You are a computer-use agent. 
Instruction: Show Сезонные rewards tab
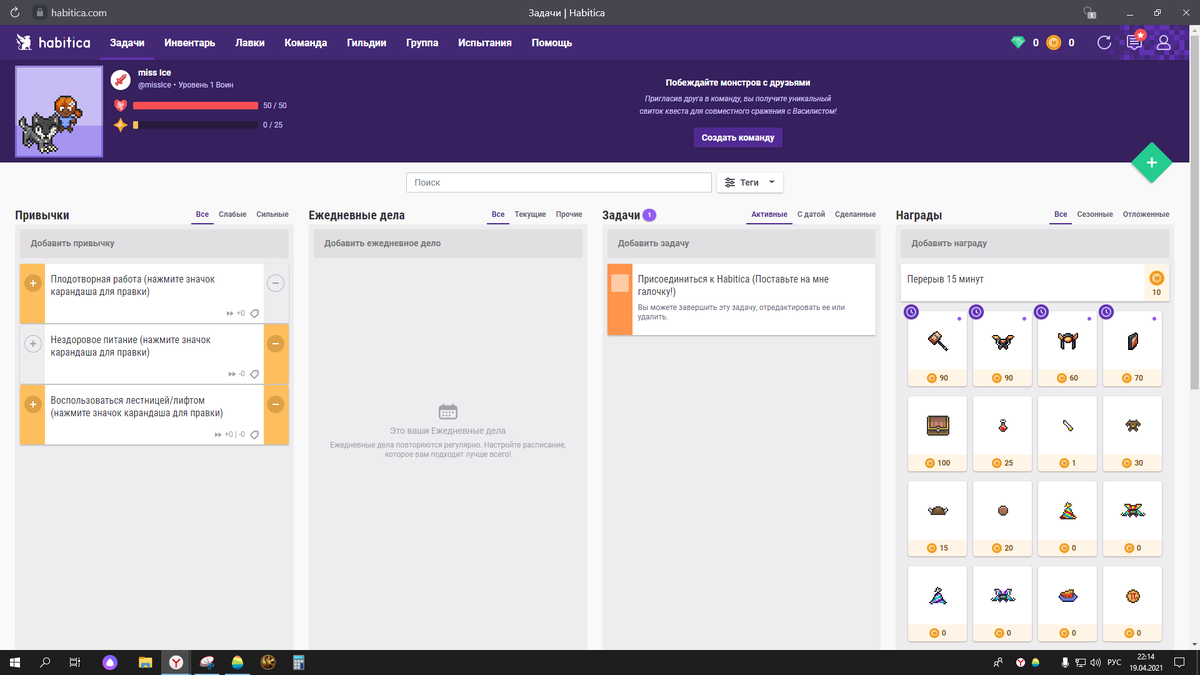point(1095,215)
